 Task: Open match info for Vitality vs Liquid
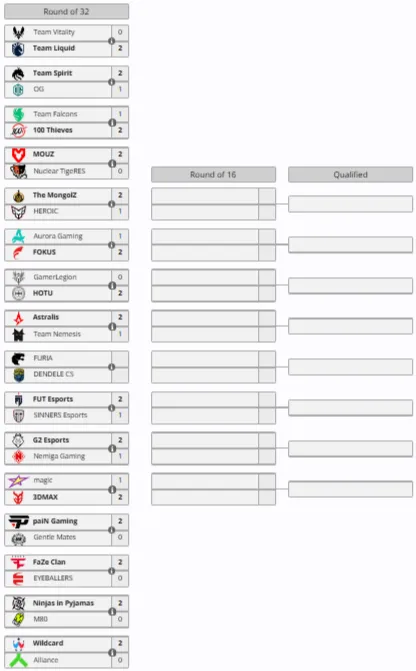click(112, 41)
